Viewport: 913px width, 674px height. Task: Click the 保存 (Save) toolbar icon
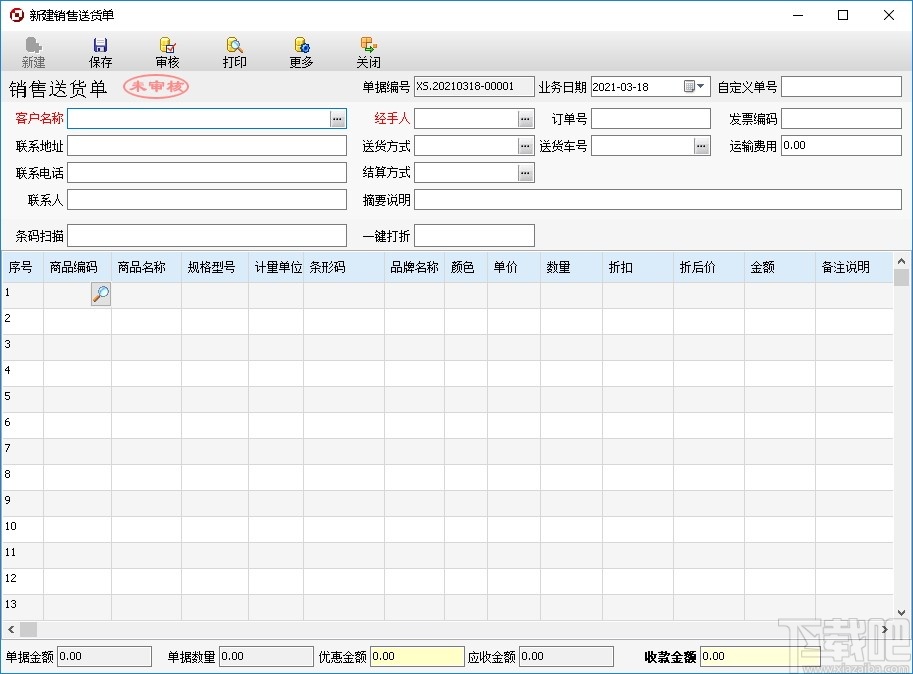[x=100, y=50]
